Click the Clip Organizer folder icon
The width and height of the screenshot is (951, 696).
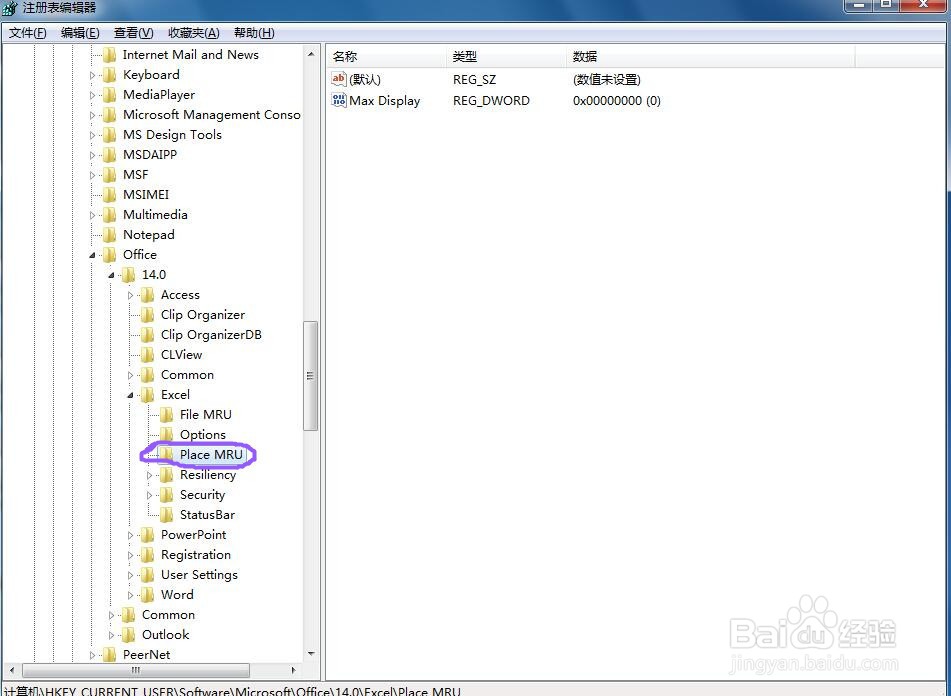[x=147, y=315]
